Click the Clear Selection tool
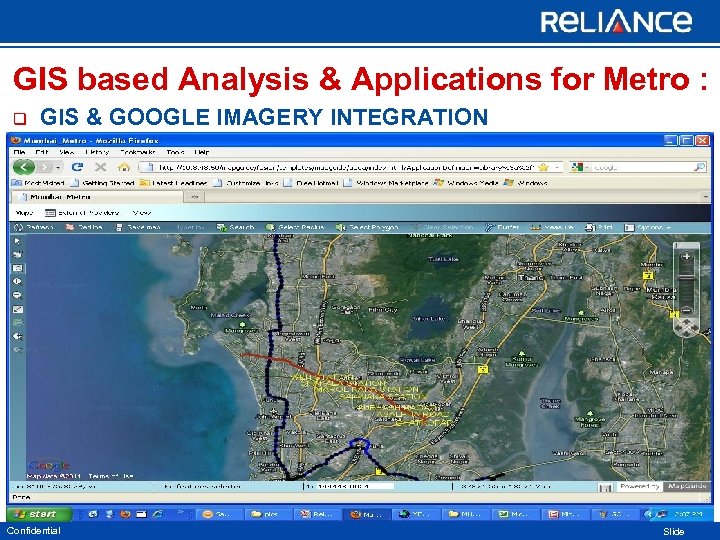This screenshot has width=720, height=540. (x=442, y=227)
